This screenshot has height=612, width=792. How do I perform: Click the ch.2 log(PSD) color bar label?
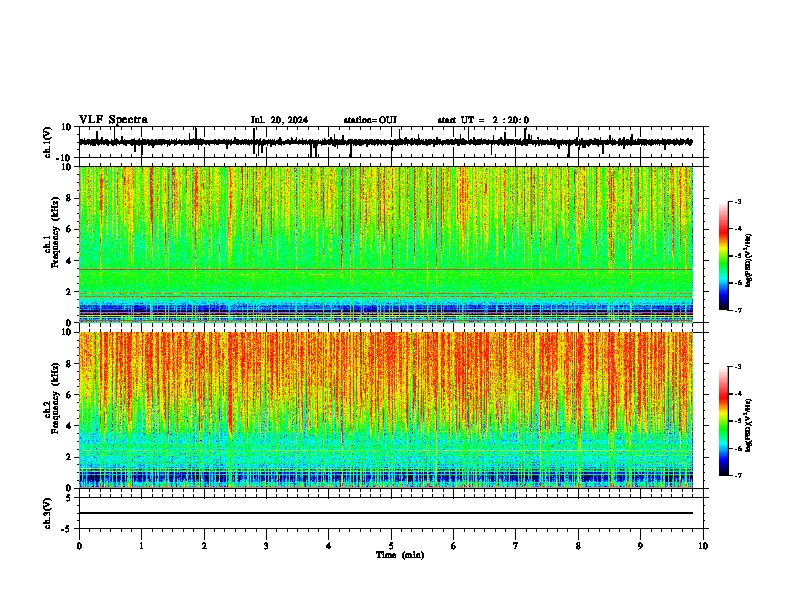749,426
